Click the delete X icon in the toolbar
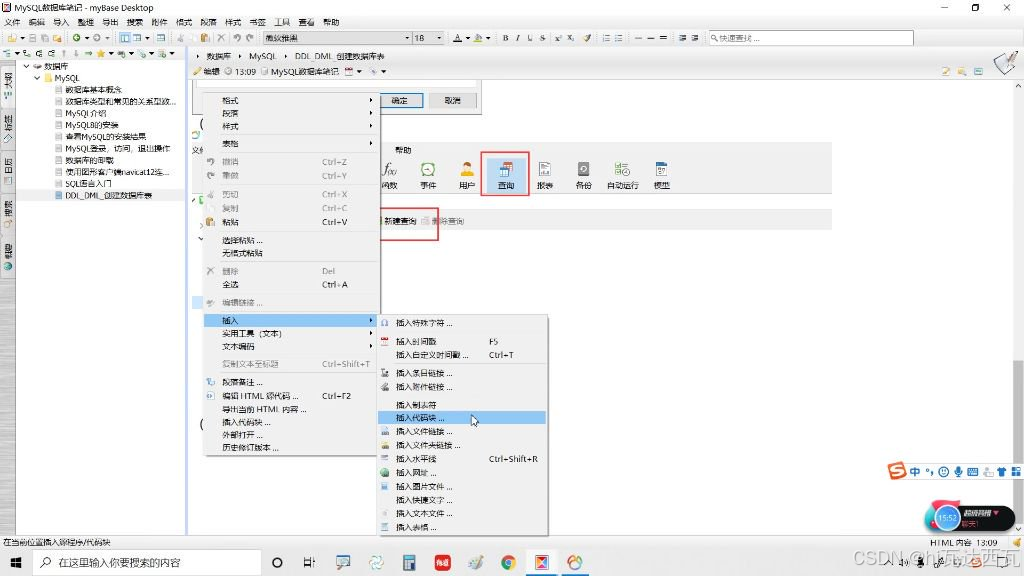Viewport: 1024px width, 576px height. click(221, 38)
